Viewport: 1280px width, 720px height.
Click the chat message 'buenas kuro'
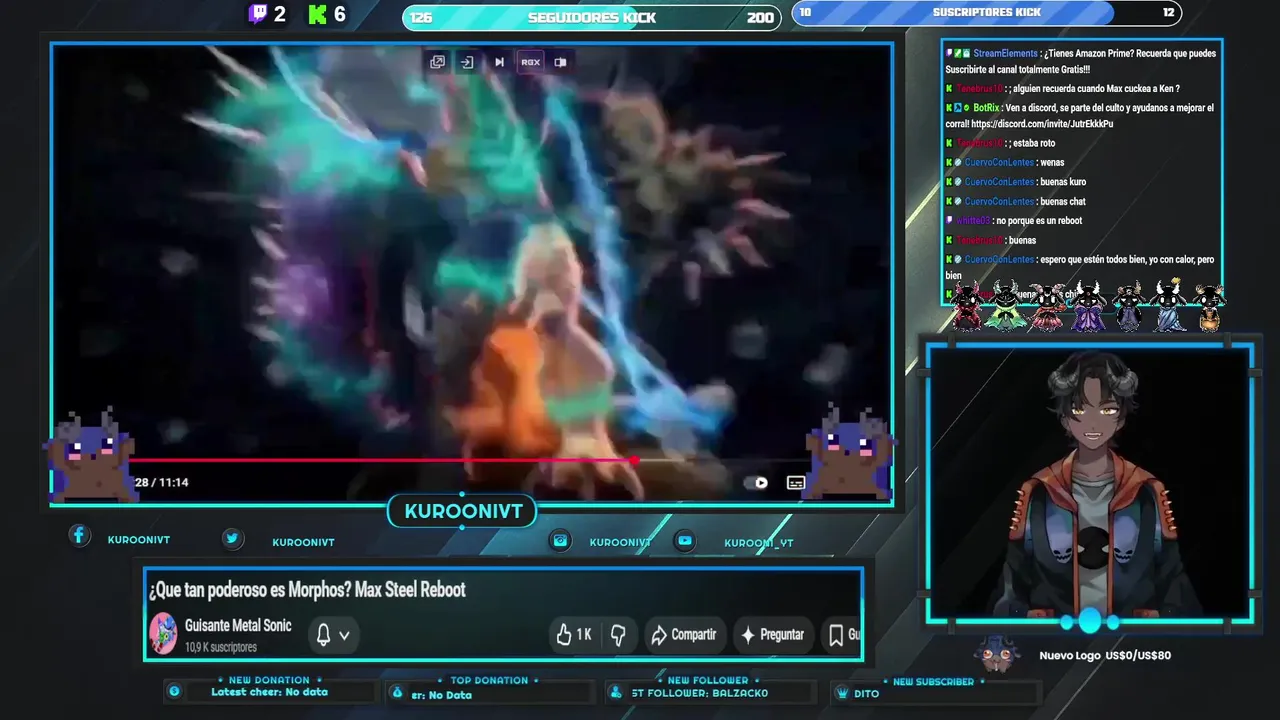1063,182
